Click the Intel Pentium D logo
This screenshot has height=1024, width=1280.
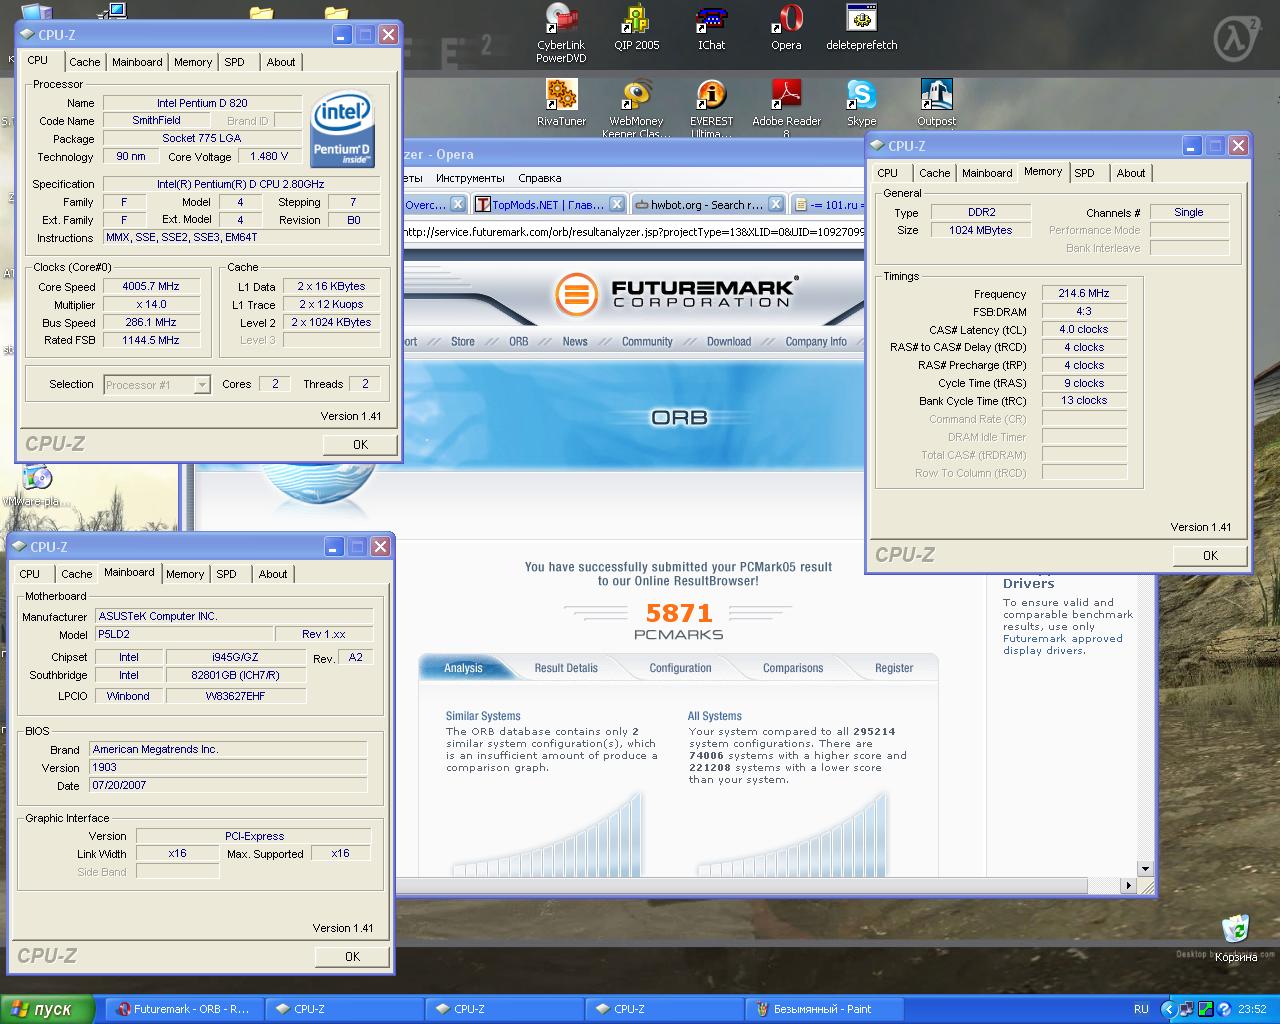pyautogui.click(x=342, y=130)
